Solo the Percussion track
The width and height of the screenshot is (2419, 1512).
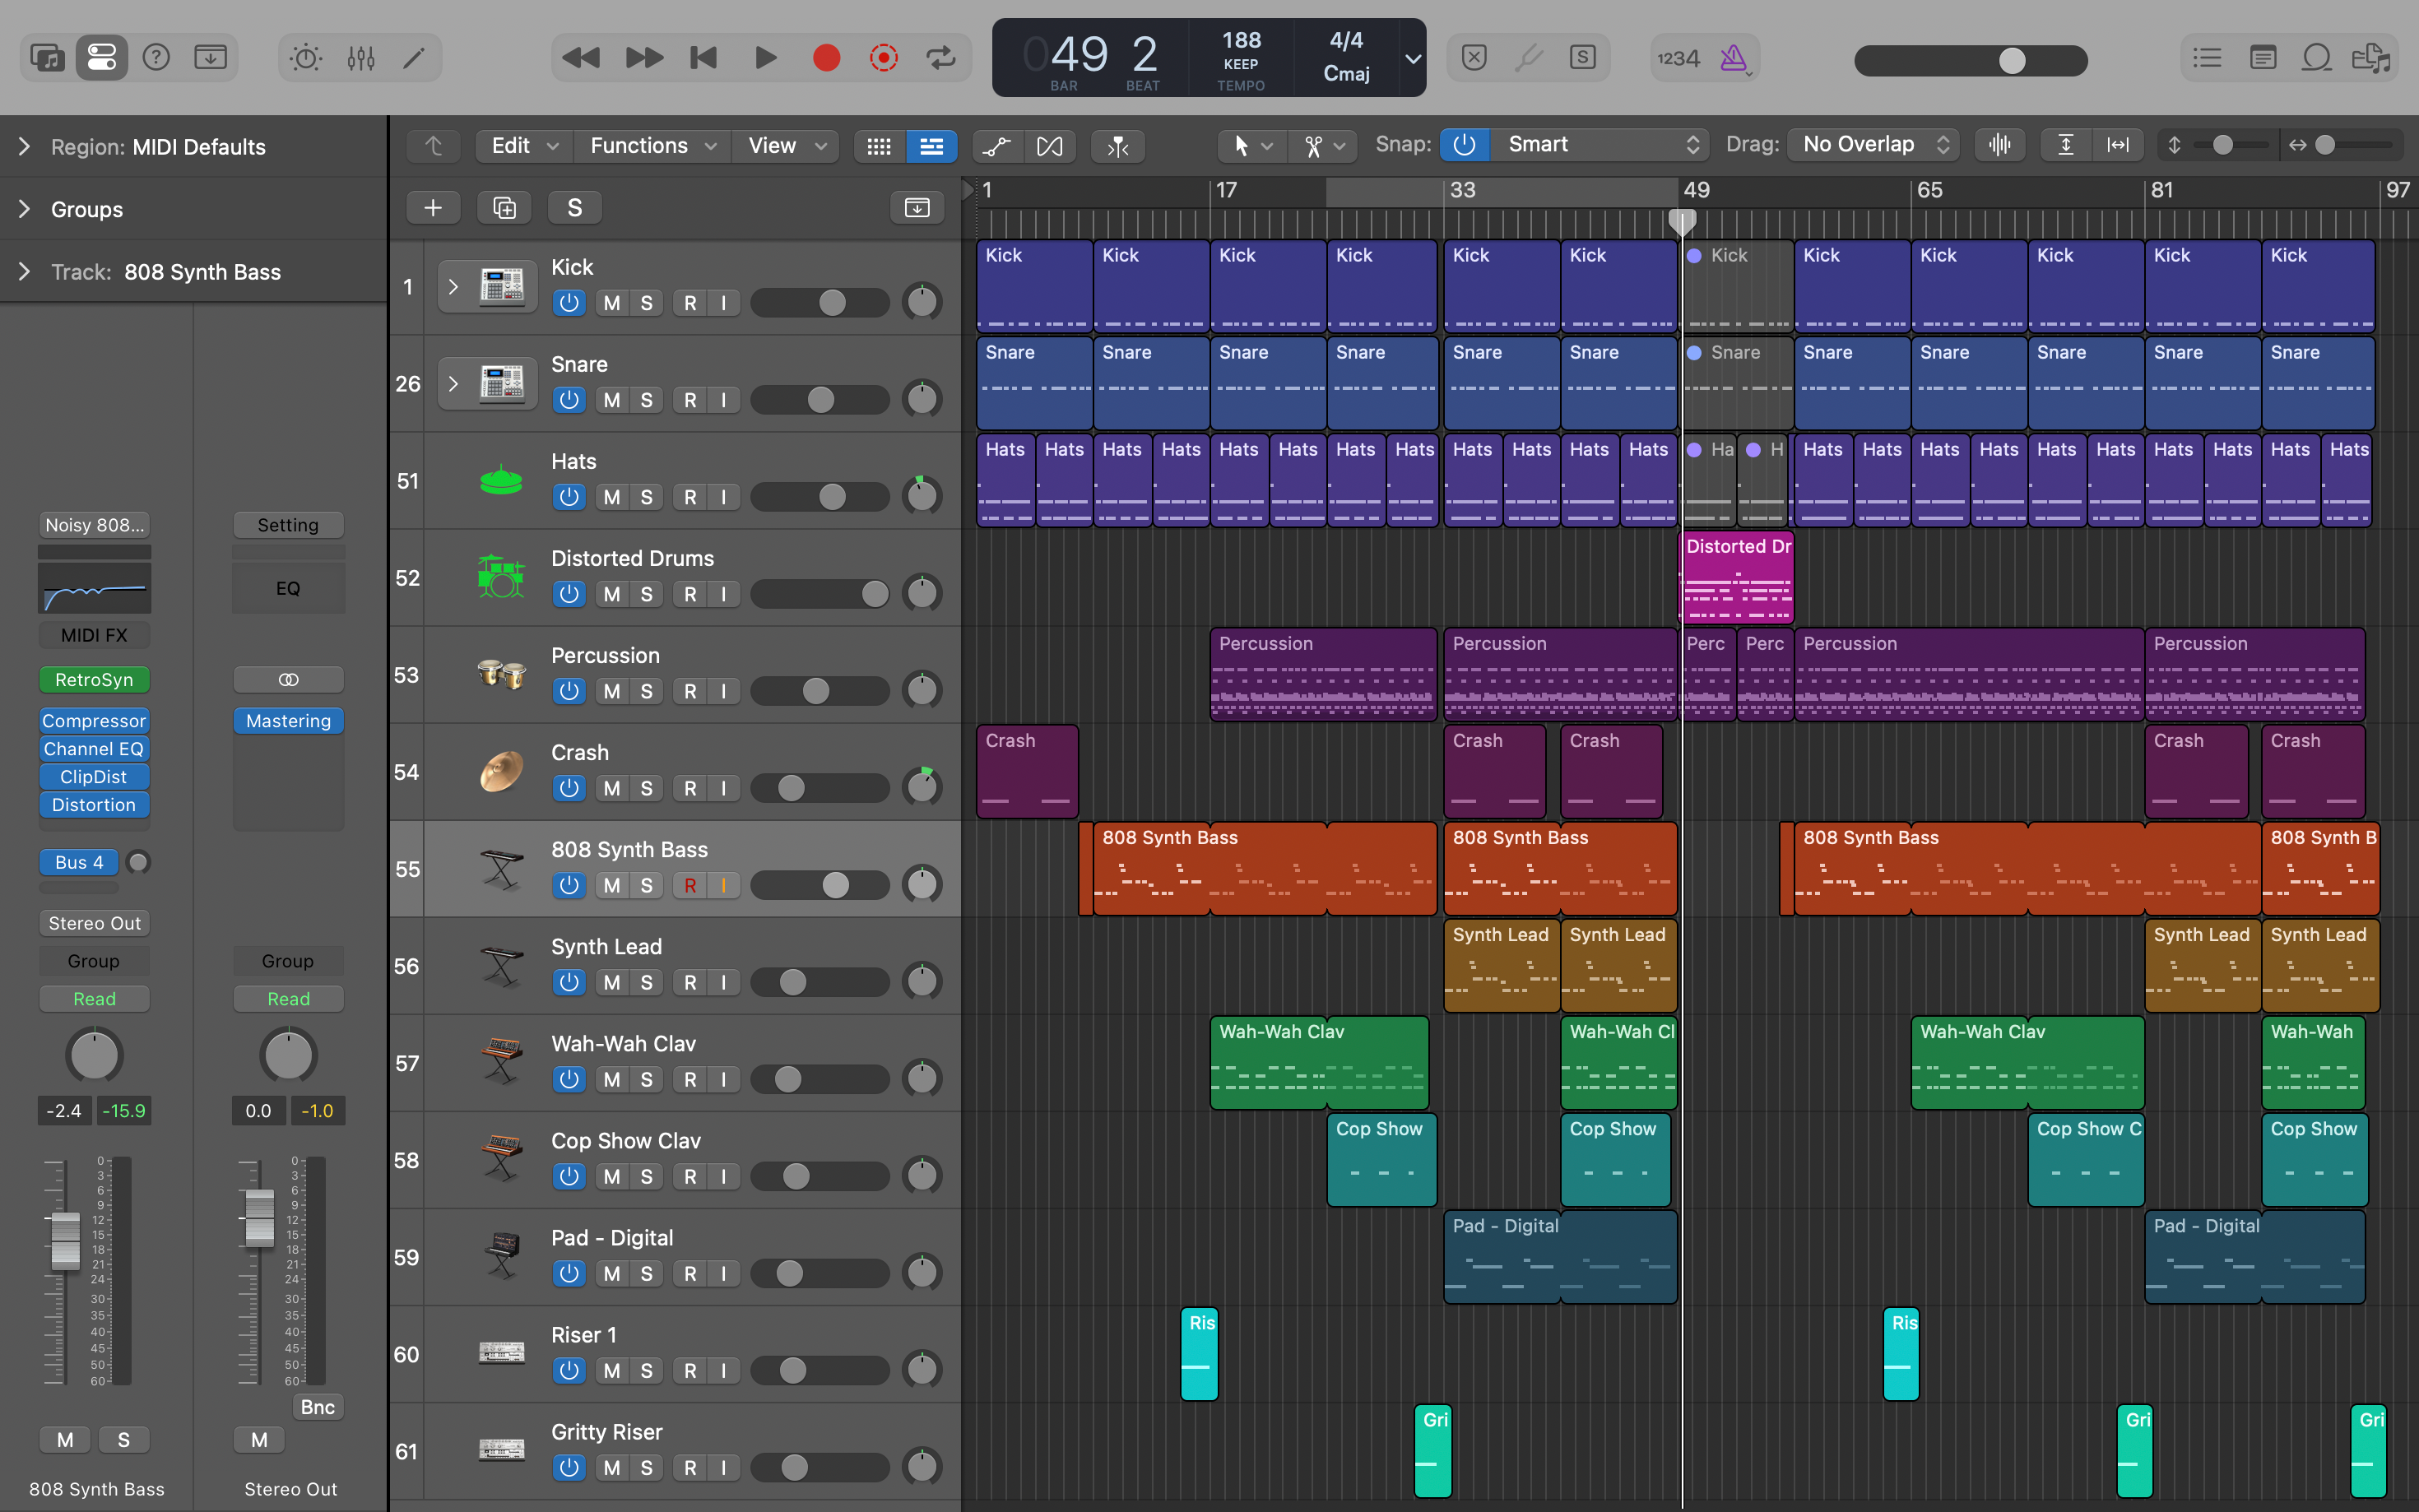[x=647, y=691]
